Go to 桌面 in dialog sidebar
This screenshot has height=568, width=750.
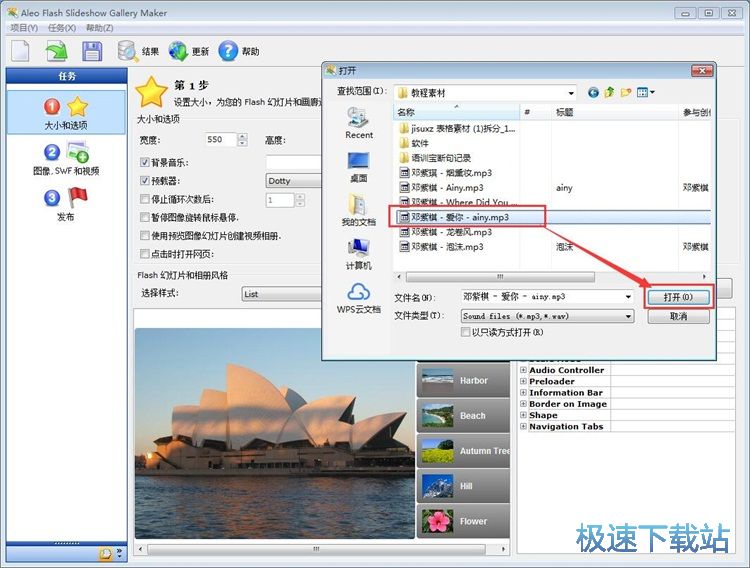point(359,167)
